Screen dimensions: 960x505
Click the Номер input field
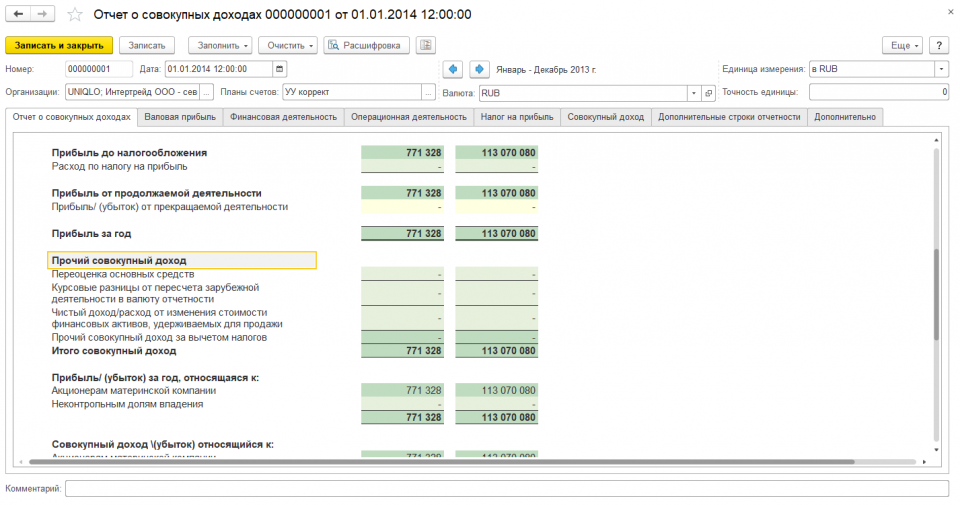click(99, 69)
